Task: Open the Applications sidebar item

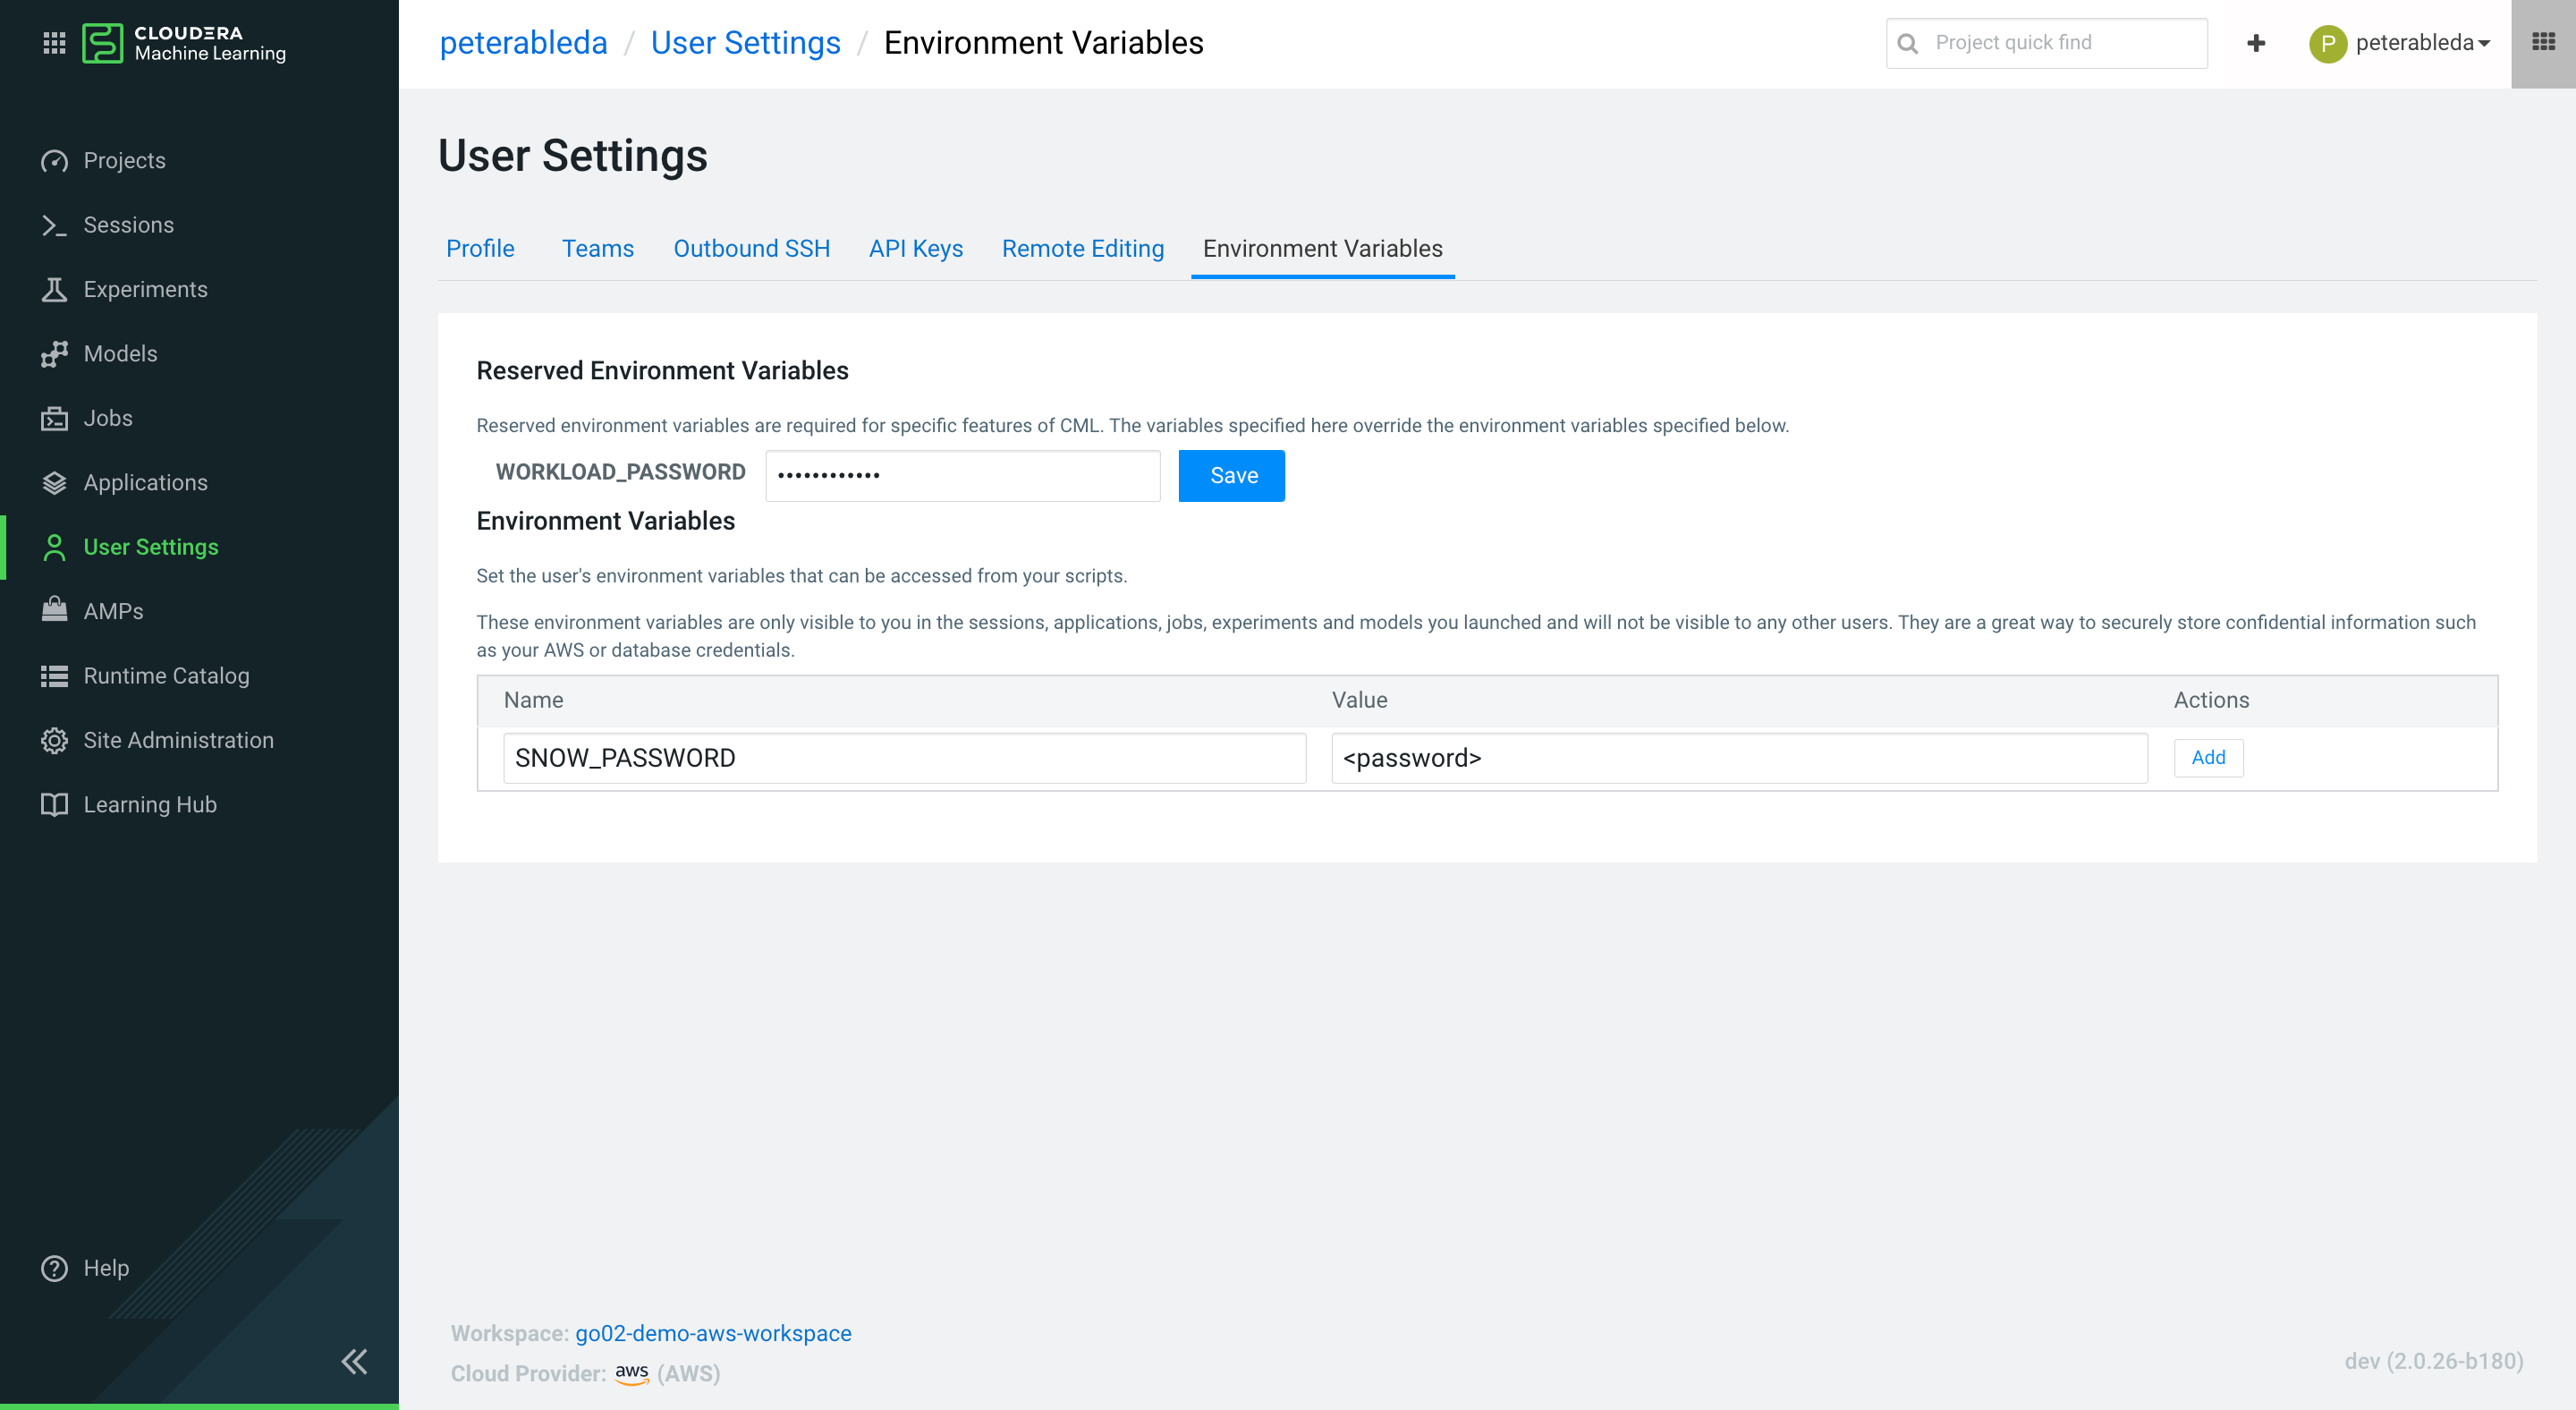Action: tap(145, 482)
